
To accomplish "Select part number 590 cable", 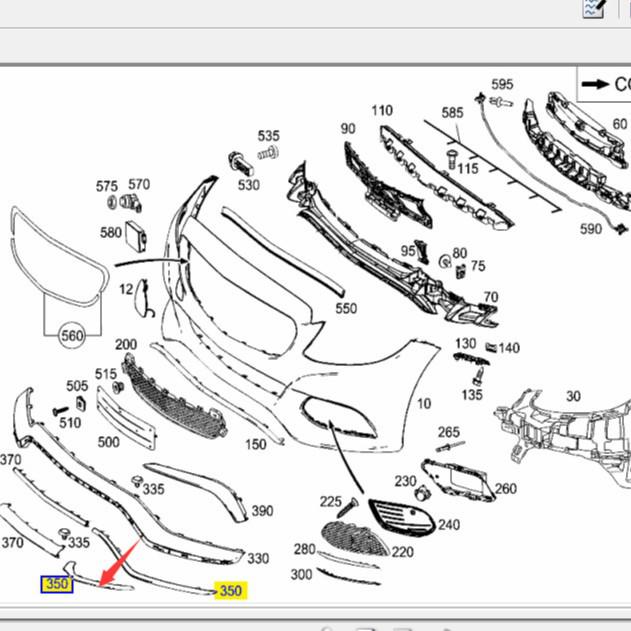I will tap(591, 229).
